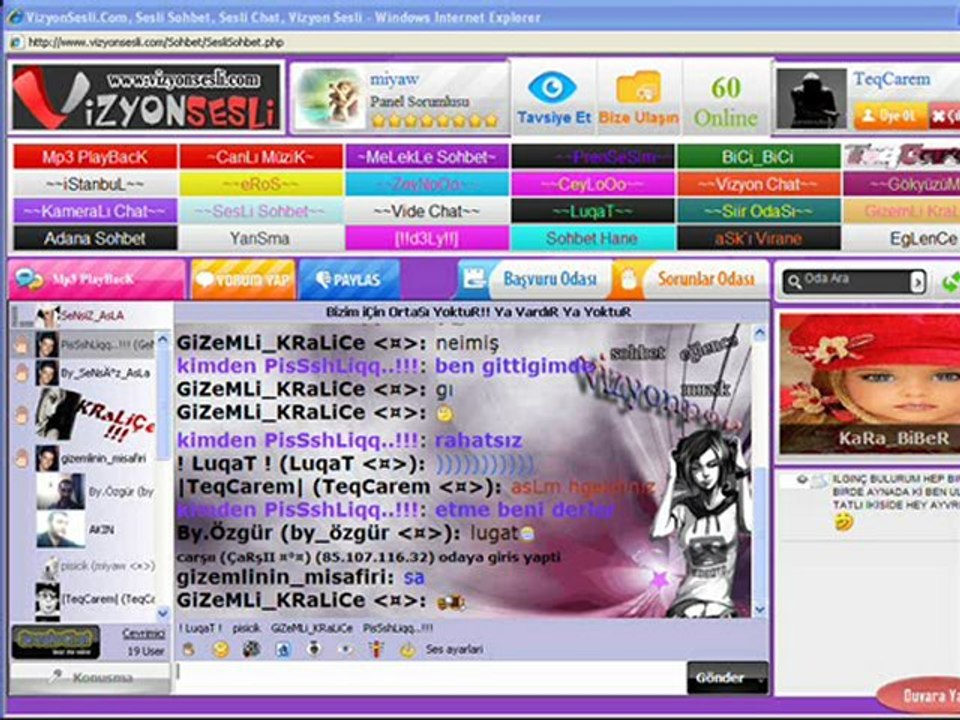Image resolution: width=960 pixels, height=720 pixels.
Task: Click the small eye icon in chat toolbar
Action: pos(346,648)
